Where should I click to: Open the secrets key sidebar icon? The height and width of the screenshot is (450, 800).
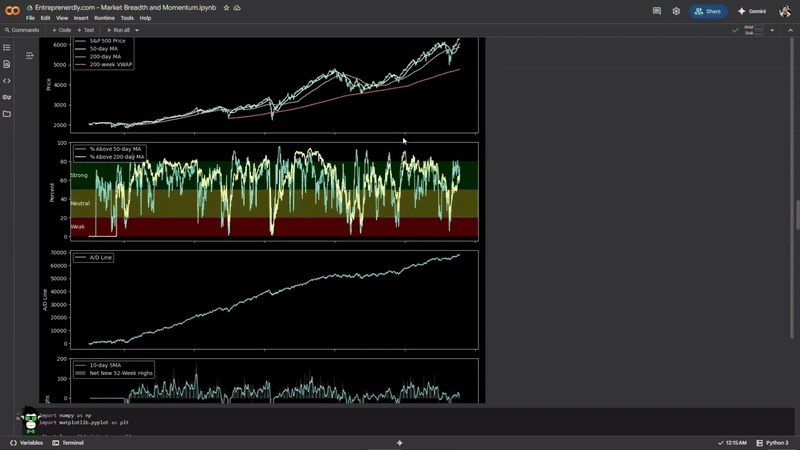(x=7, y=97)
